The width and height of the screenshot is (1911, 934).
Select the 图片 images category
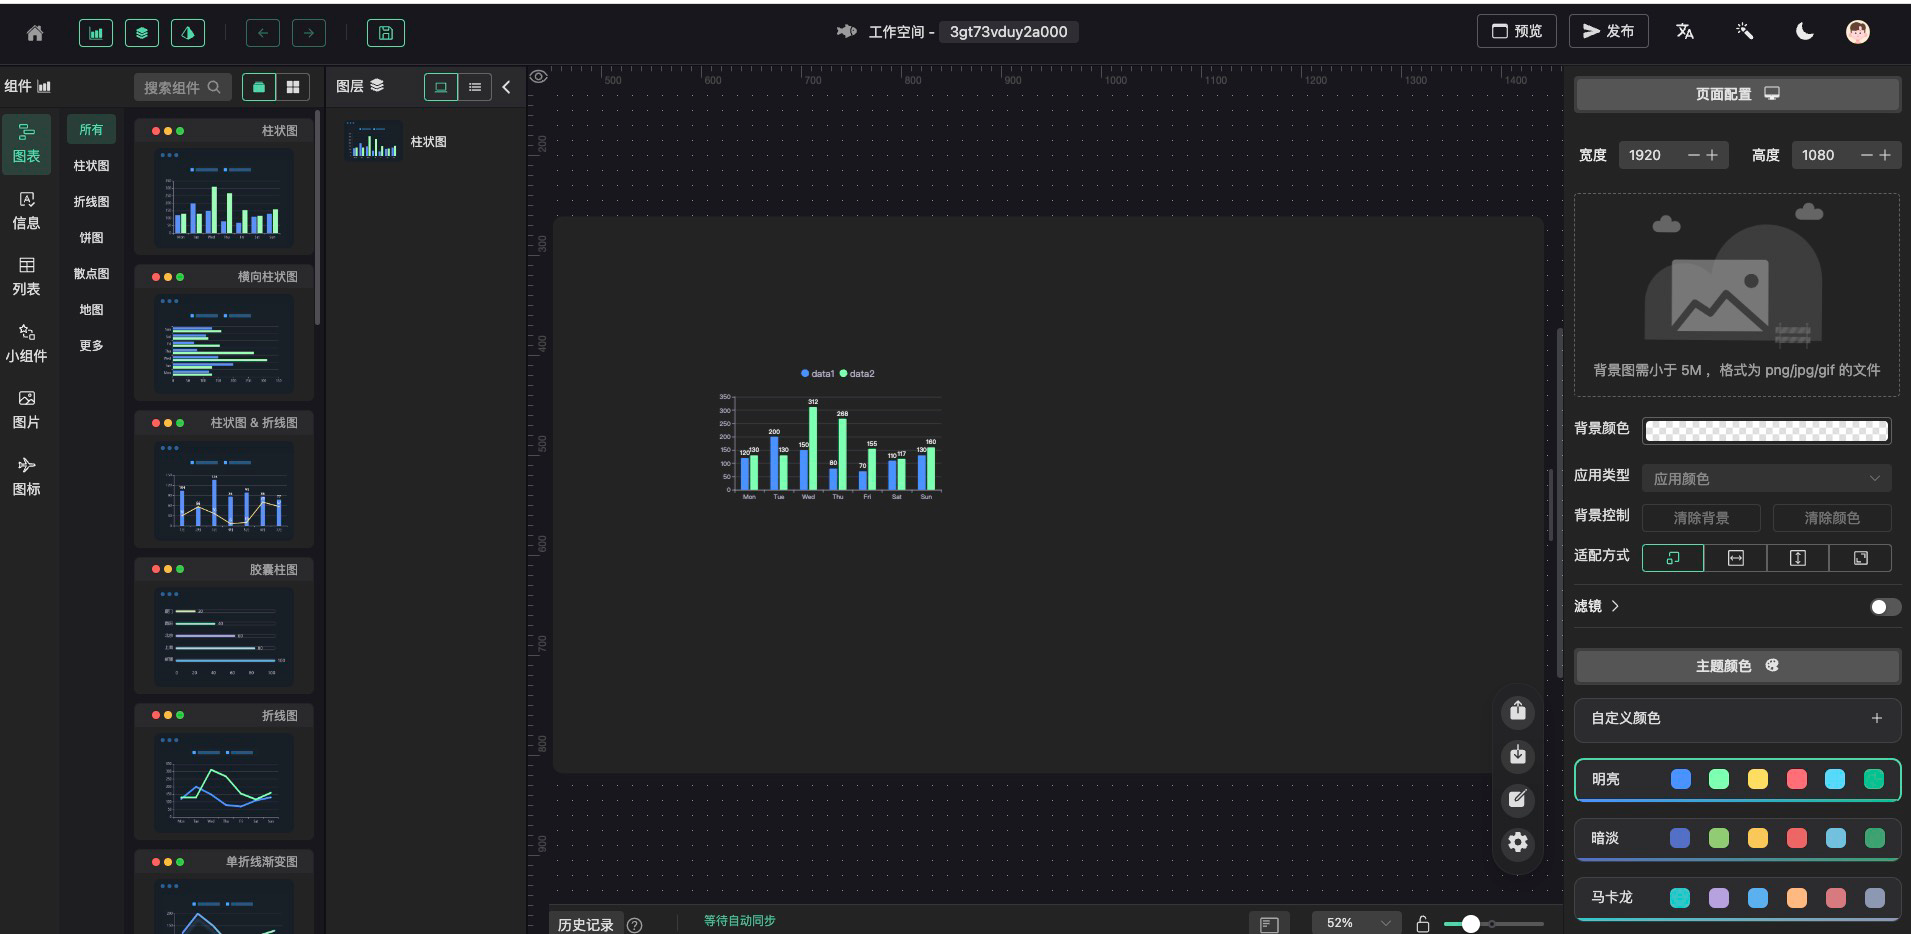click(x=27, y=410)
